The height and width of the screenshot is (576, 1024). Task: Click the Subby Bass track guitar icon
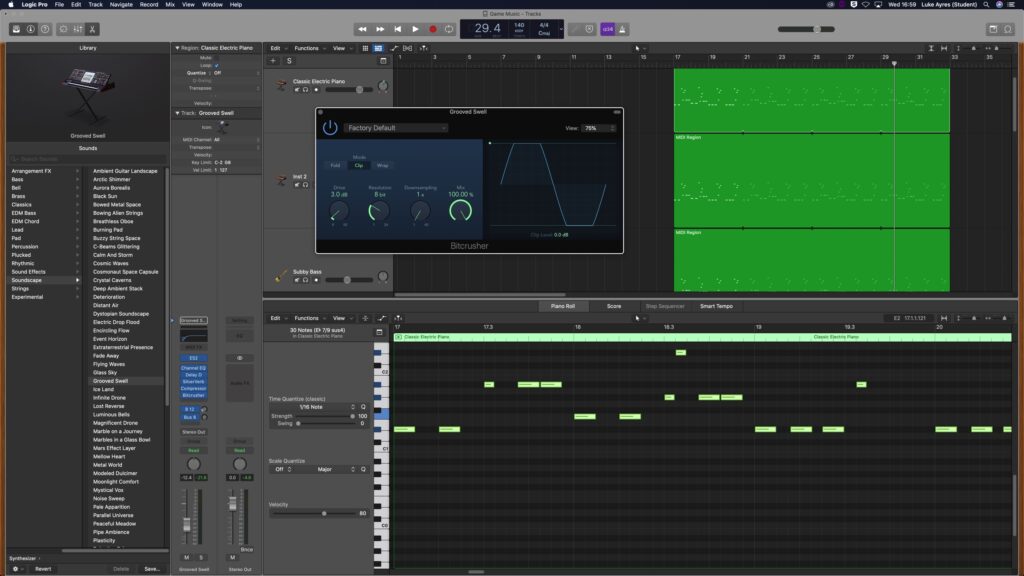coord(281,276)
